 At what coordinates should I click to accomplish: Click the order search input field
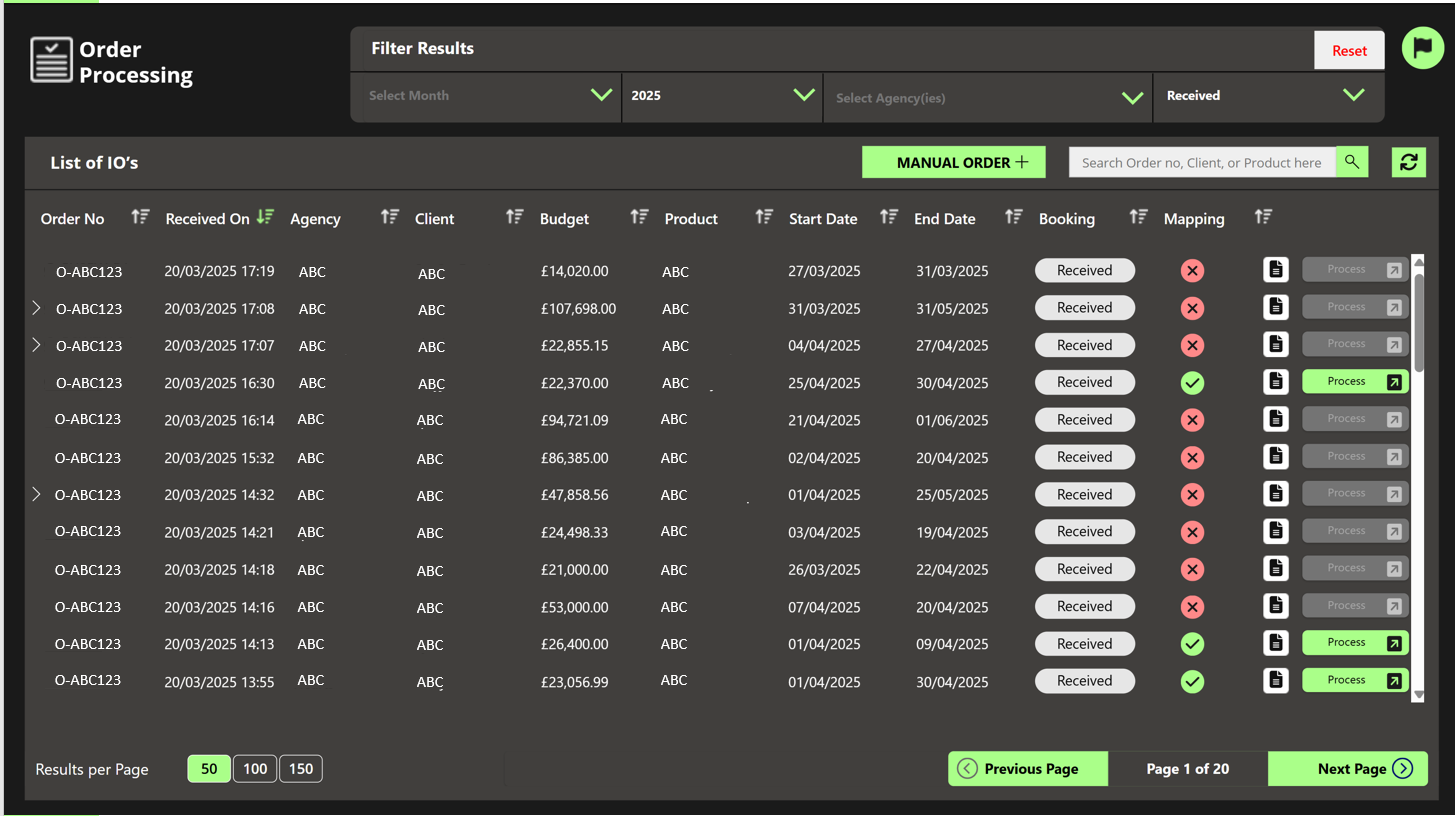pos(1201,162)
